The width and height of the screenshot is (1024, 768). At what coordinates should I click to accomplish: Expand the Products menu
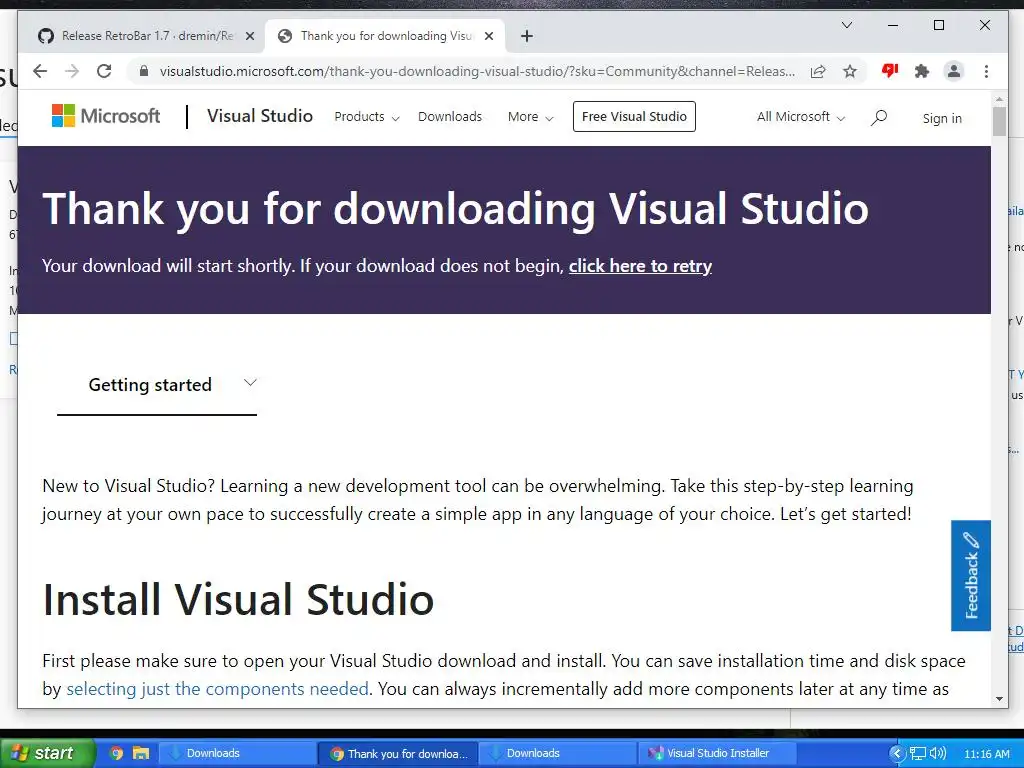tap(366, 117)
